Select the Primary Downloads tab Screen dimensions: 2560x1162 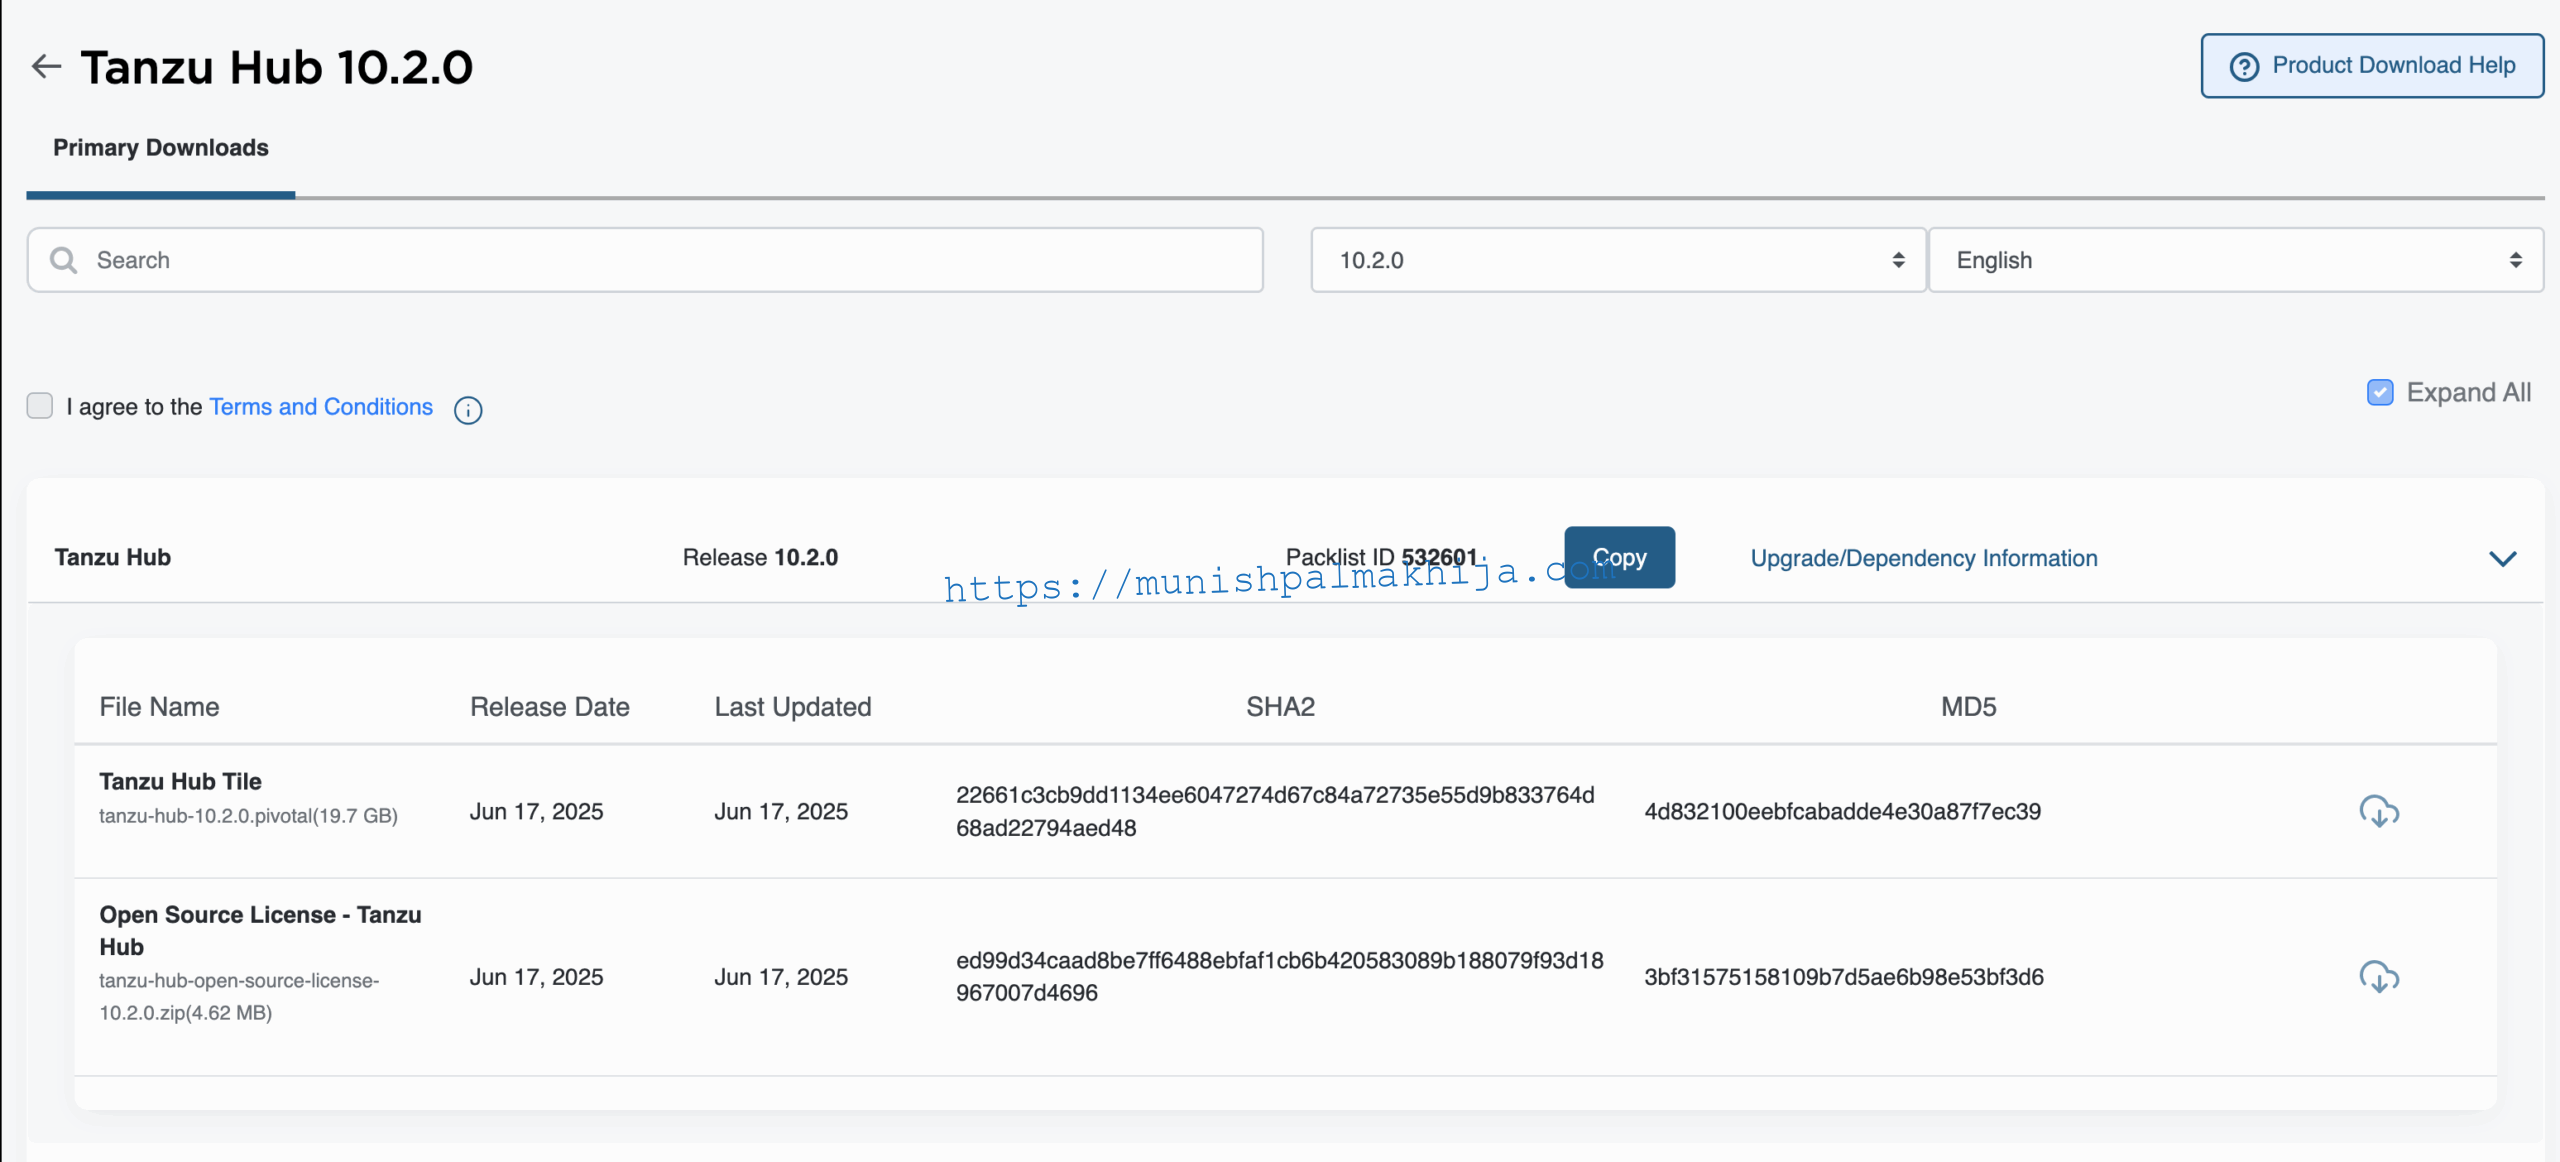161,148
